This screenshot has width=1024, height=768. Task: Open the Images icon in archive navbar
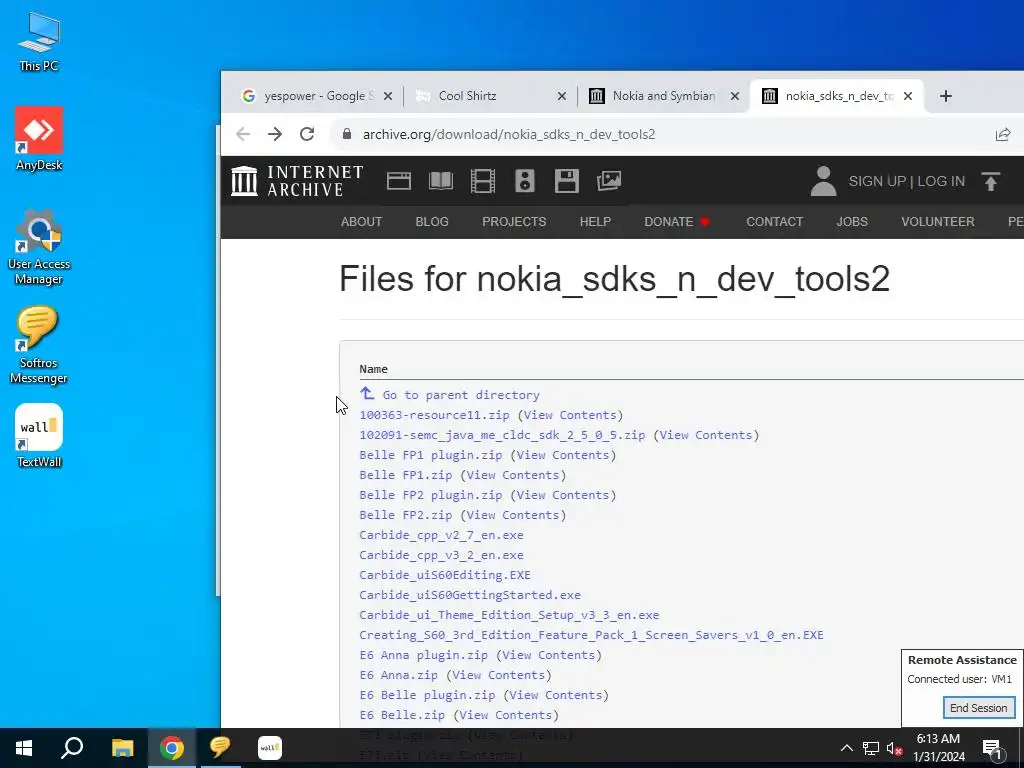[609, 181]
